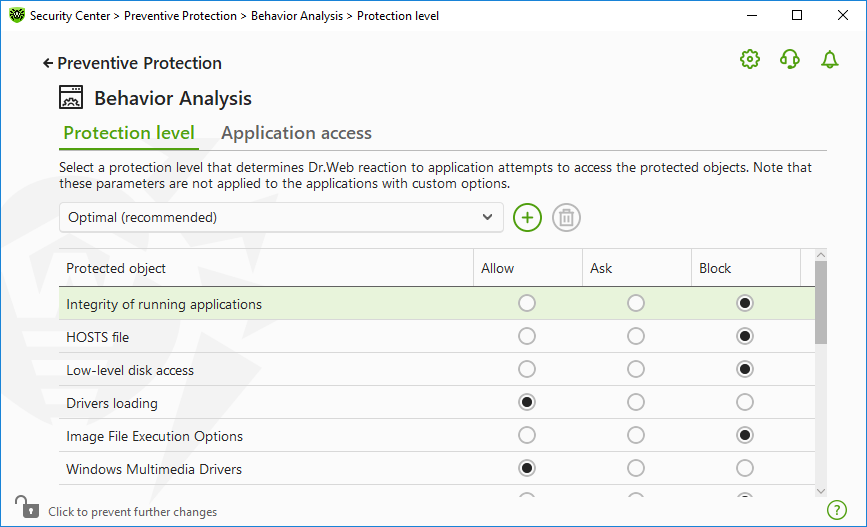The width and height of the screenshot is (867, 527).
Task: Set Windows Multimedia Drivers to Block
Action: pos(744,468)
